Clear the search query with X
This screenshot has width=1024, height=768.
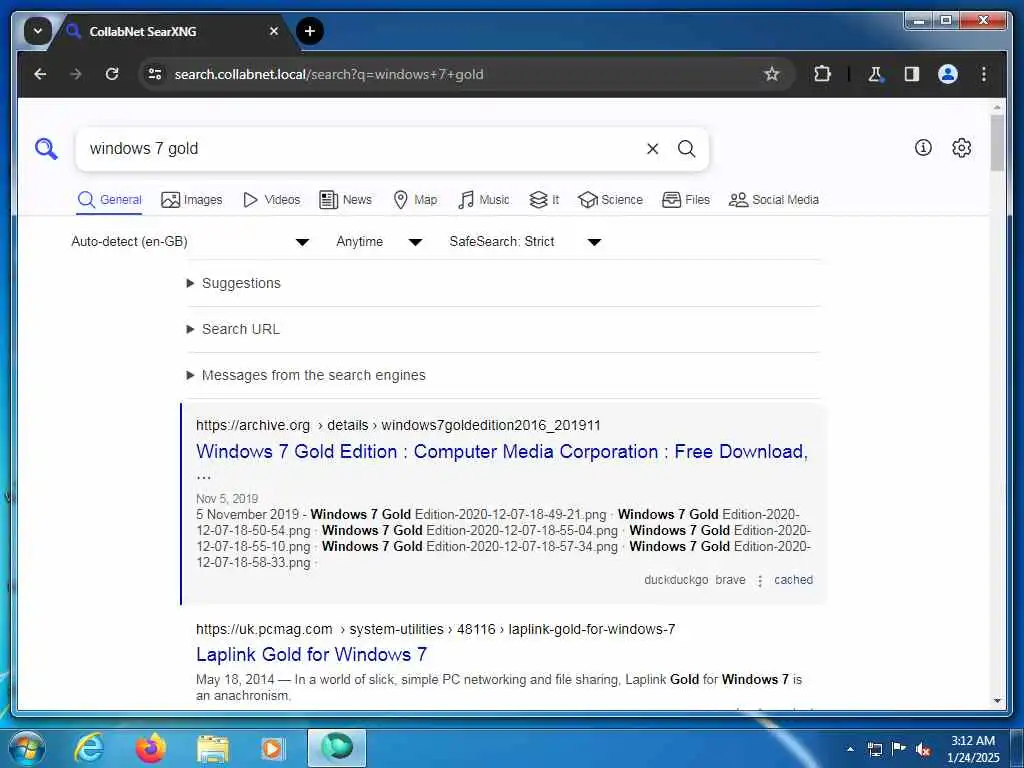click(x=652, y=149)
